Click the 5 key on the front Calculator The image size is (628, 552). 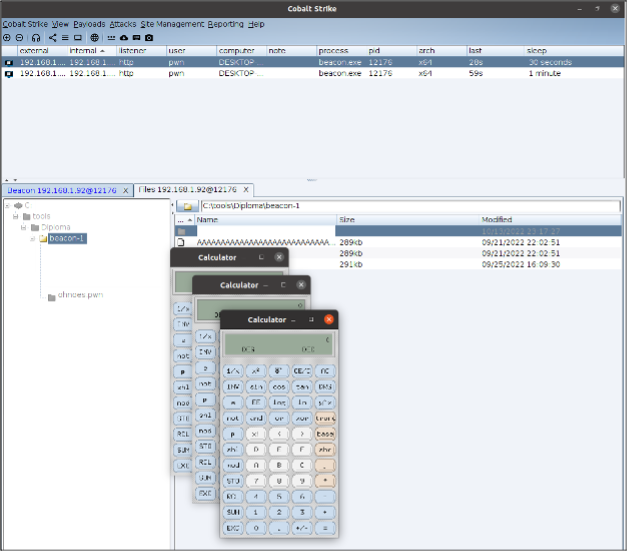(x=279, y=497)
